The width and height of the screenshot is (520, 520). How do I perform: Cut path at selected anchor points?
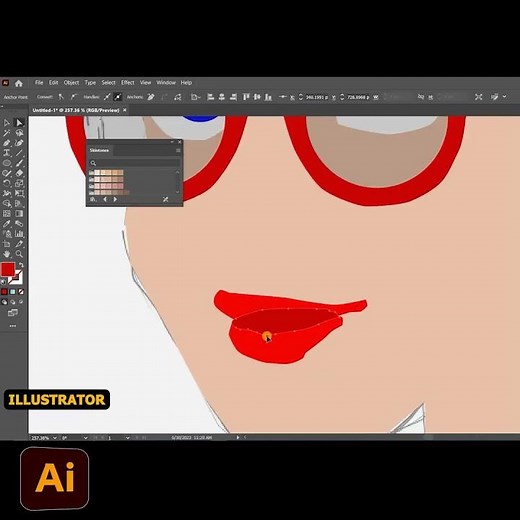pos(178,97)
